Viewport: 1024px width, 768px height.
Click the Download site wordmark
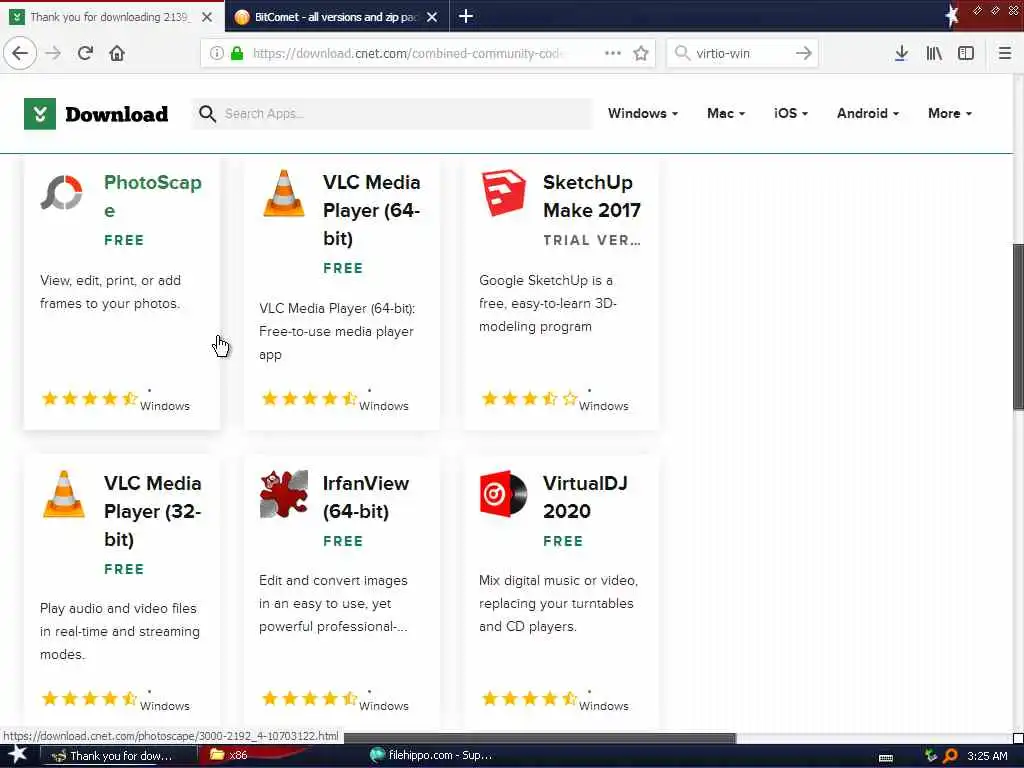pos(117,114)
